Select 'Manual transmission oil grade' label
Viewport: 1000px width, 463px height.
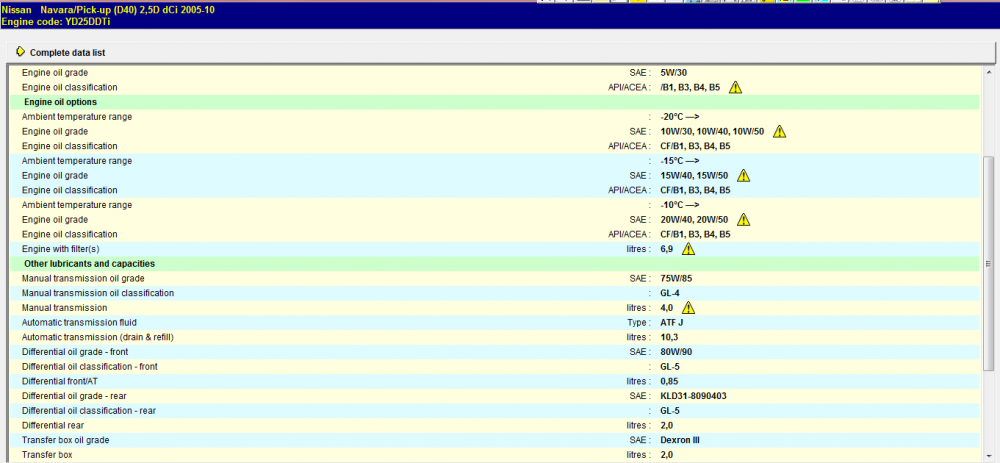point(83,278)
